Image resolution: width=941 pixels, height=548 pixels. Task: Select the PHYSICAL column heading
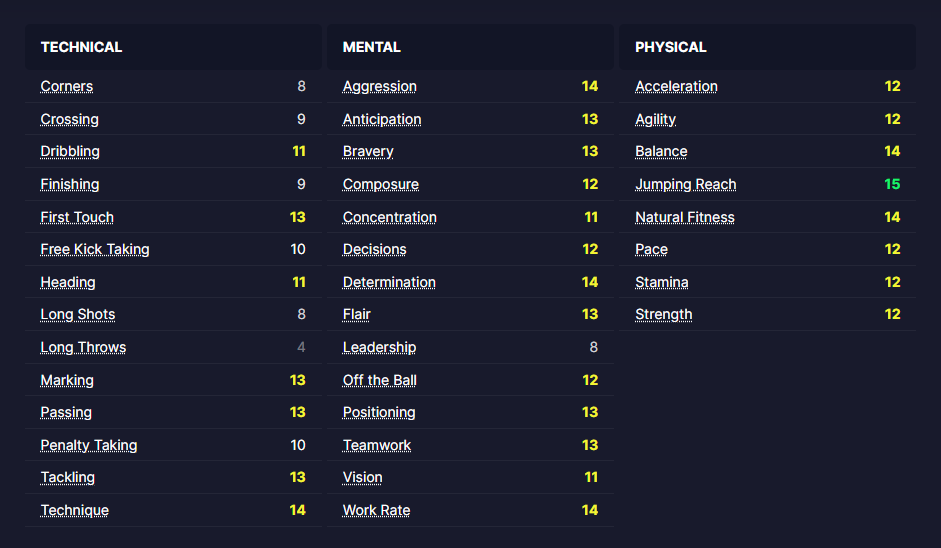pos(671,47)
